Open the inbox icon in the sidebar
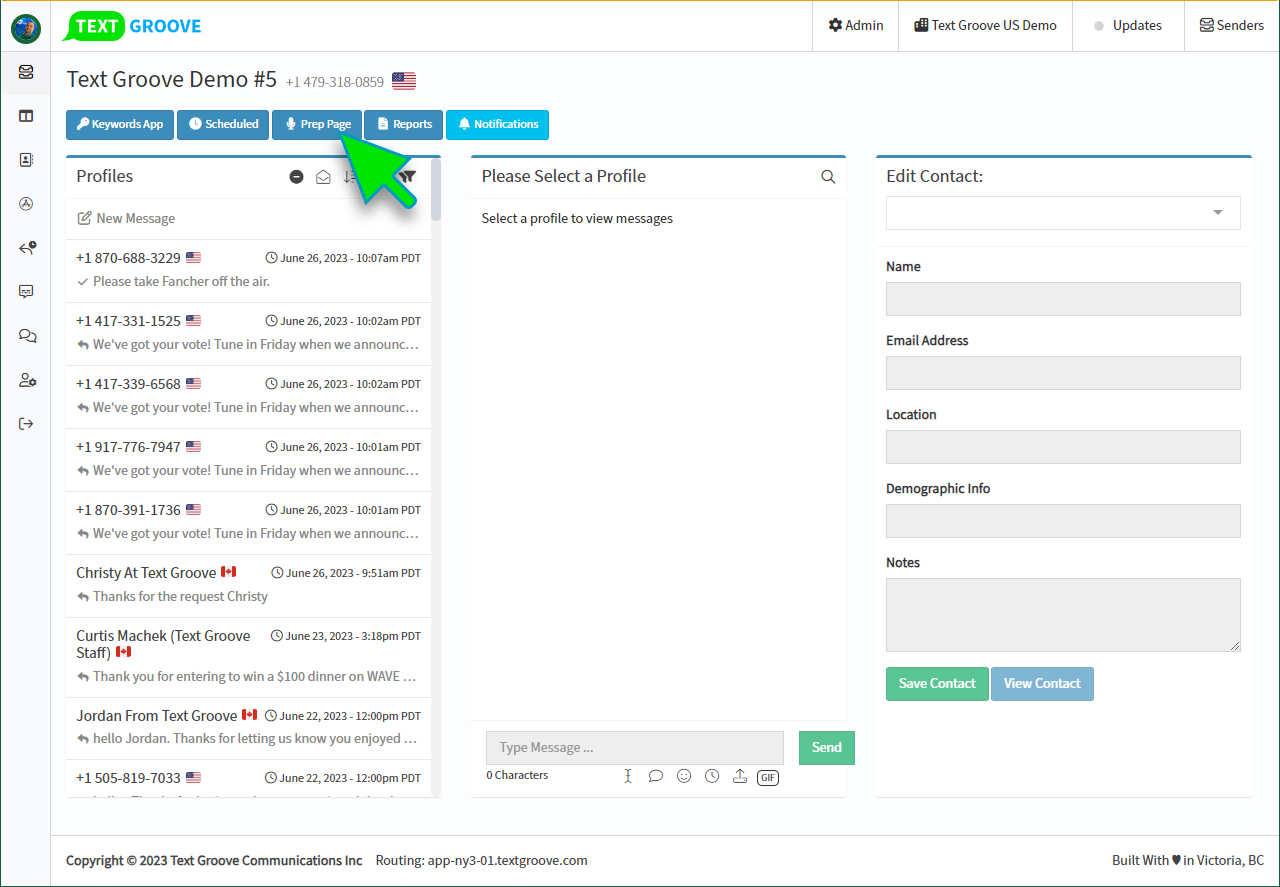 coord(26,72)
